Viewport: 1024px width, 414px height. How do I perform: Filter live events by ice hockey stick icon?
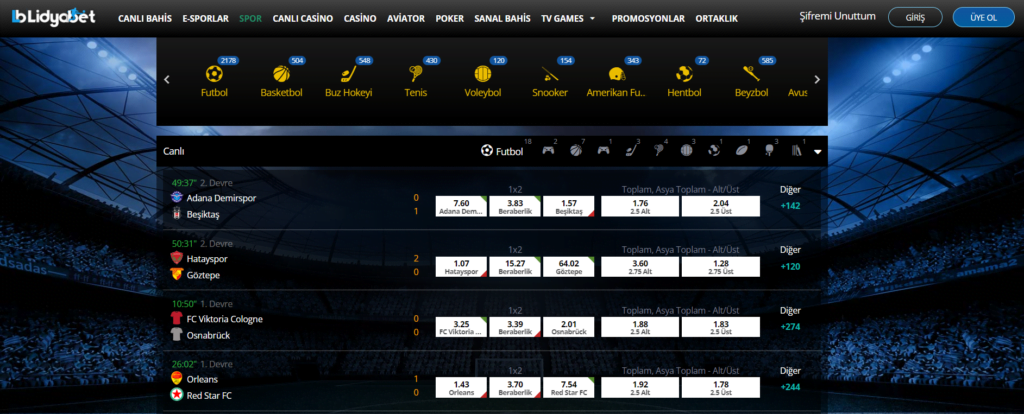click(x=630, y=150)
